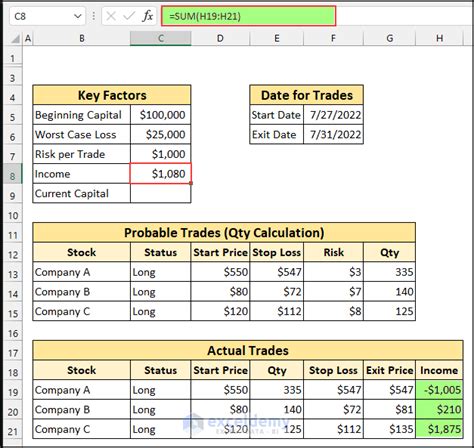
Task: Select column F header
Action: 333,38
